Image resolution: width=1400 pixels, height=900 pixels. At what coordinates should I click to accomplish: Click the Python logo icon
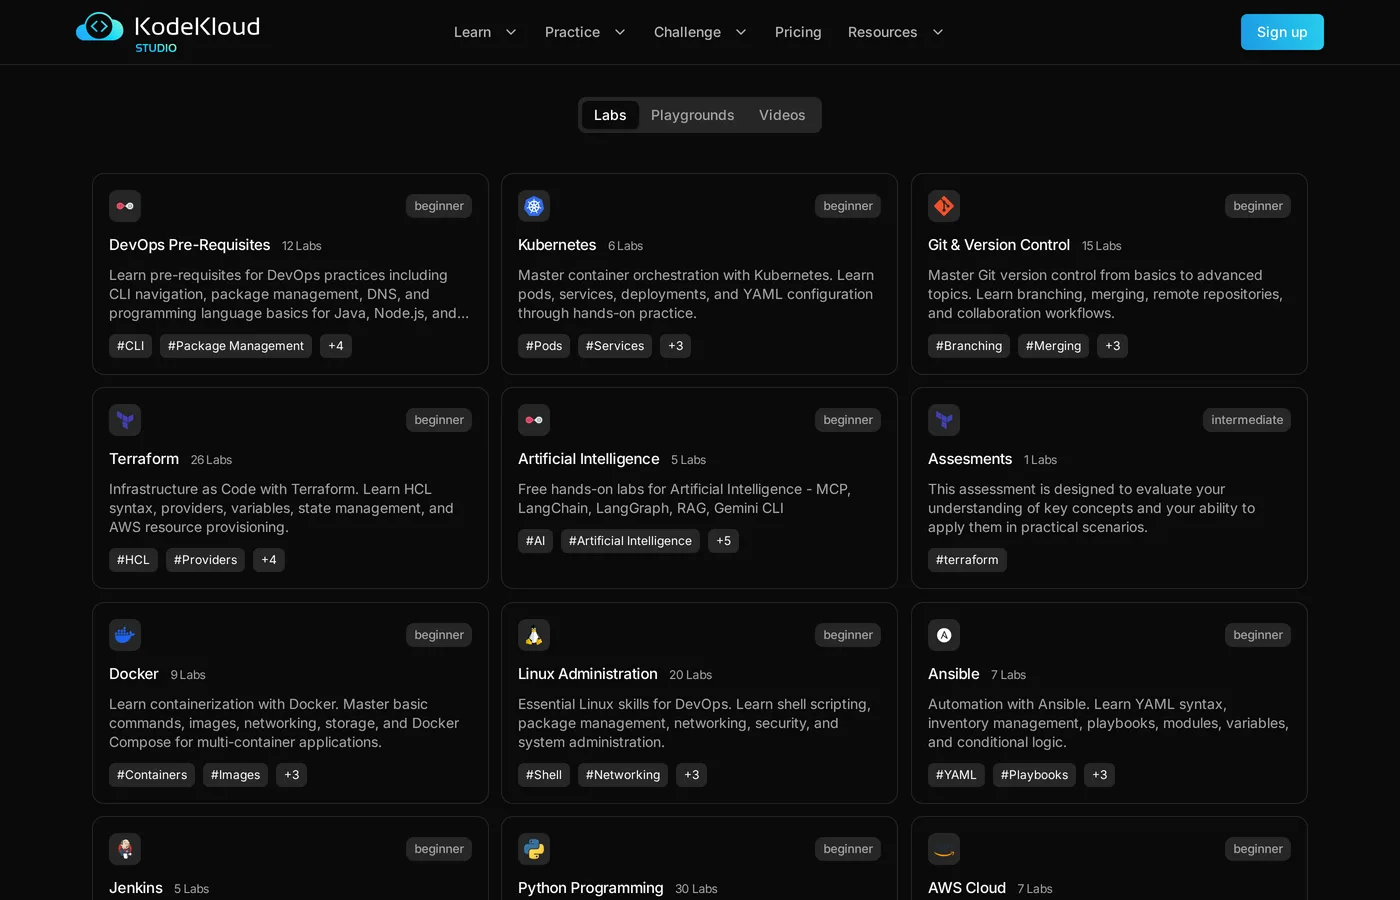tap(534, 849)
